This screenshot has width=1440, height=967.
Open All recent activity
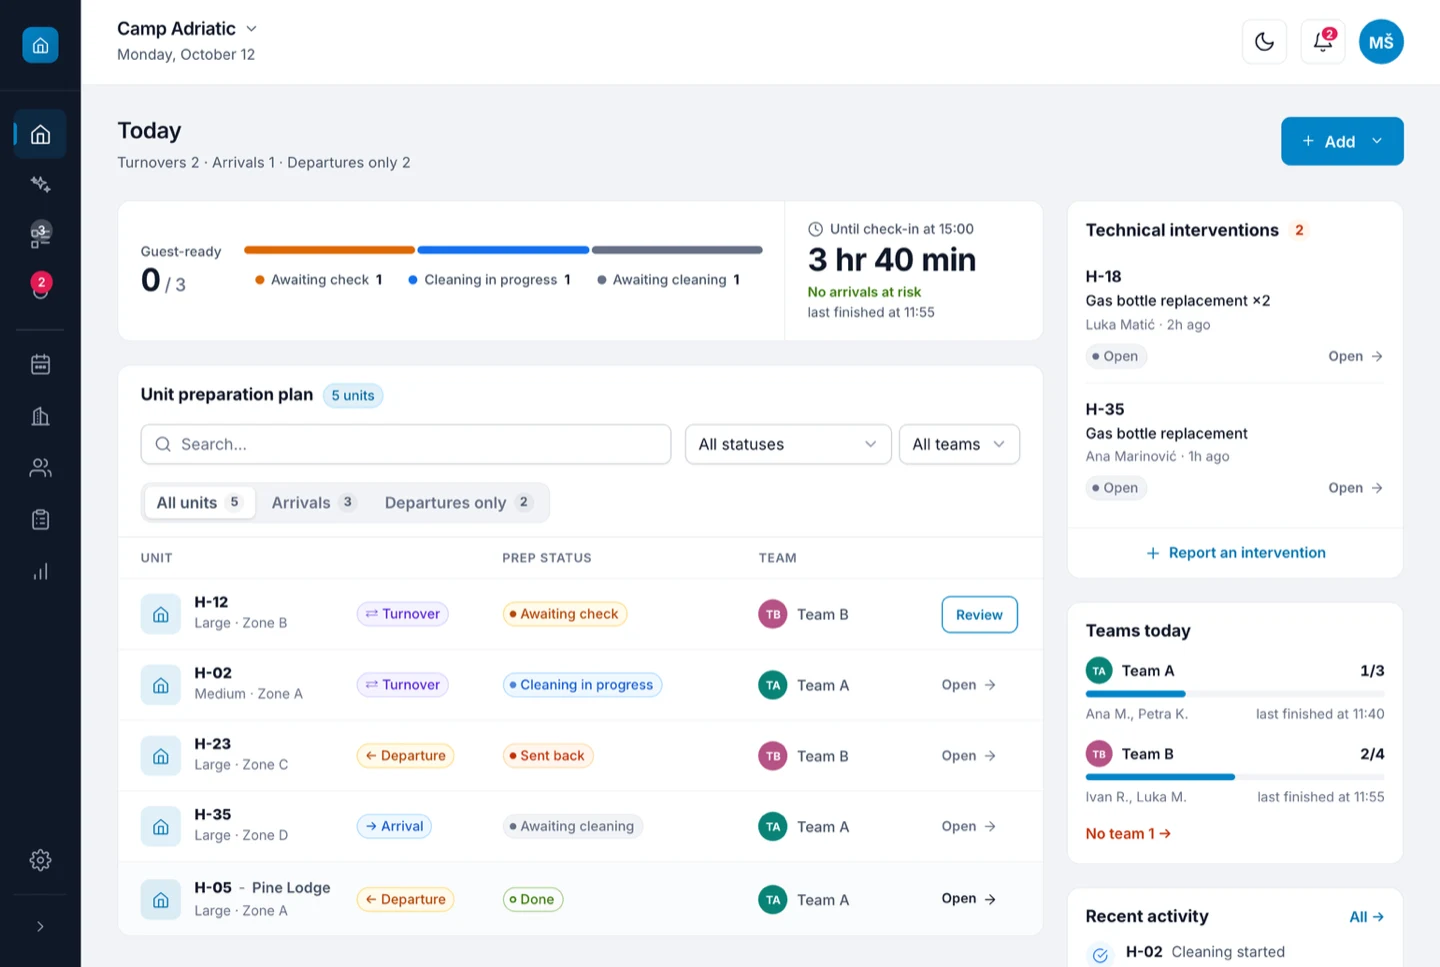pyautogui.click(x=1366, y=917)
